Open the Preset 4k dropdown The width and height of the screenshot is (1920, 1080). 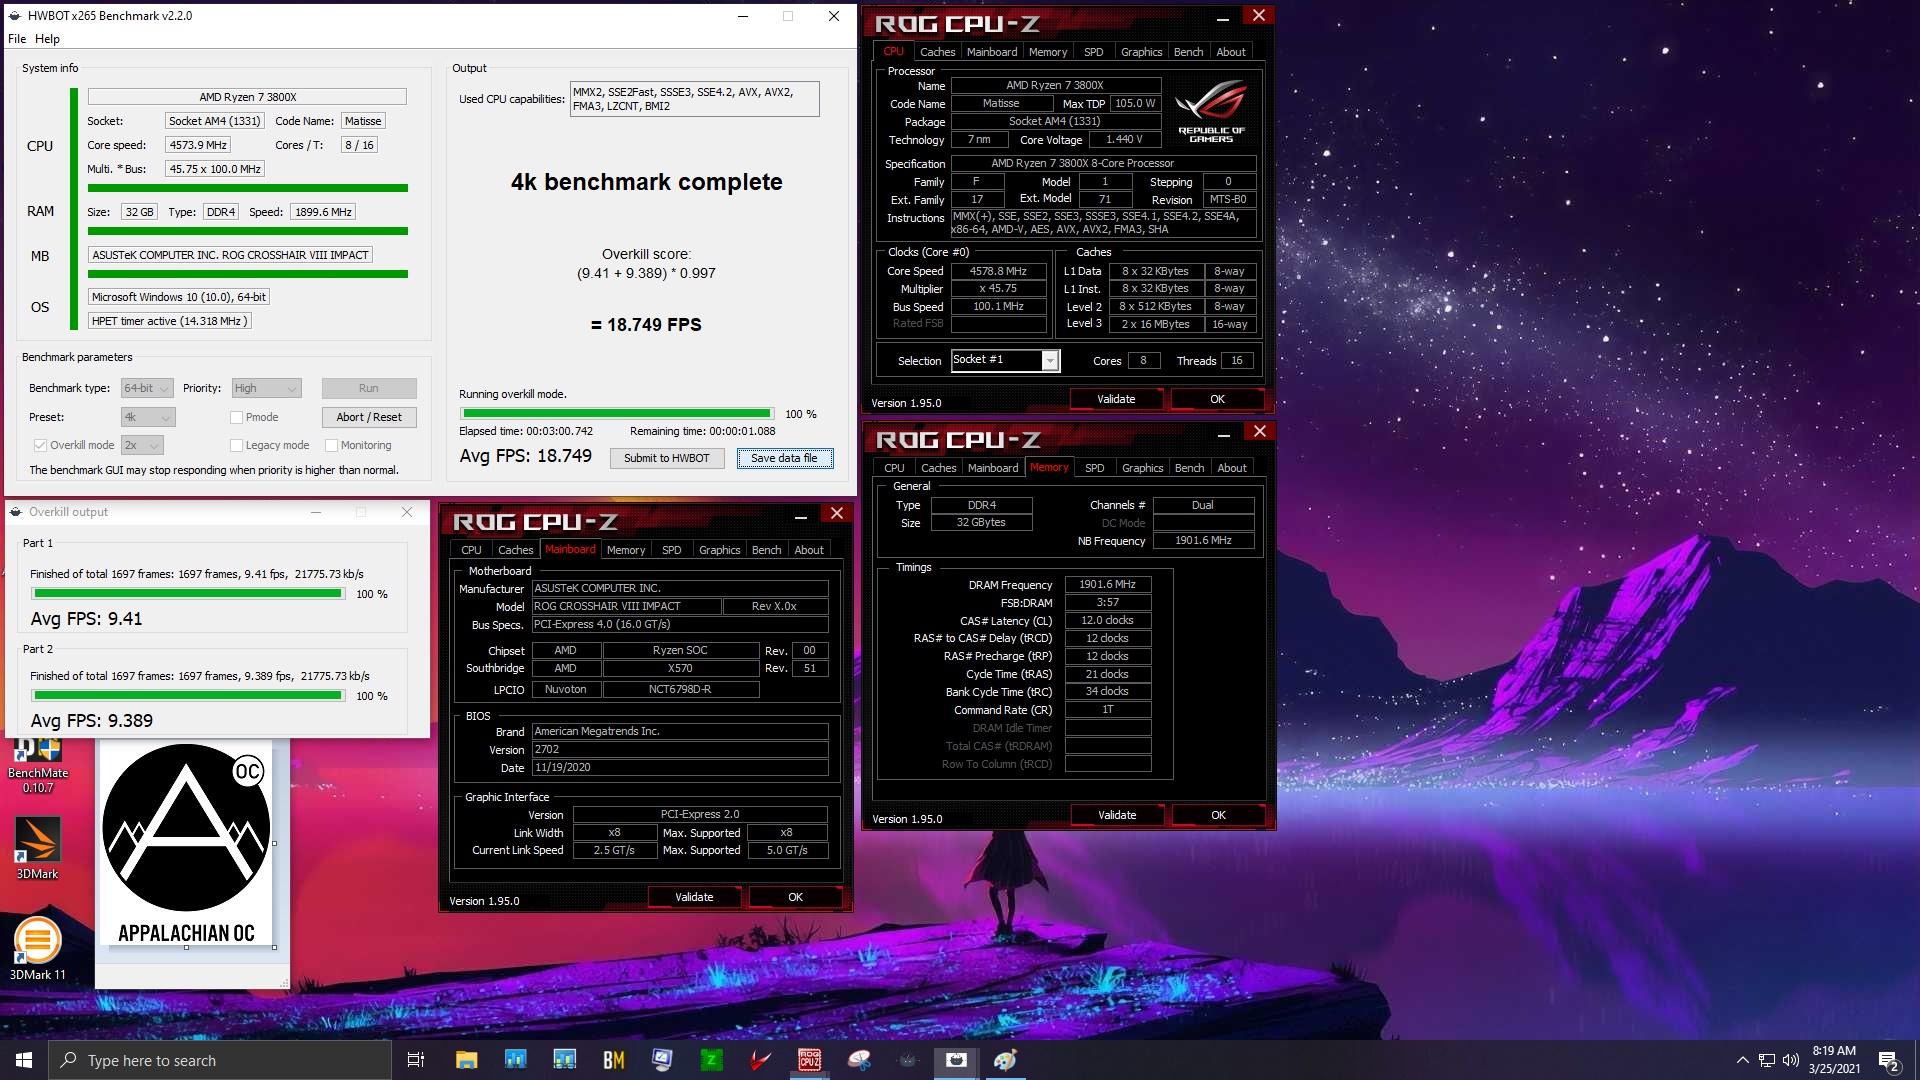[x=147, y=417]
